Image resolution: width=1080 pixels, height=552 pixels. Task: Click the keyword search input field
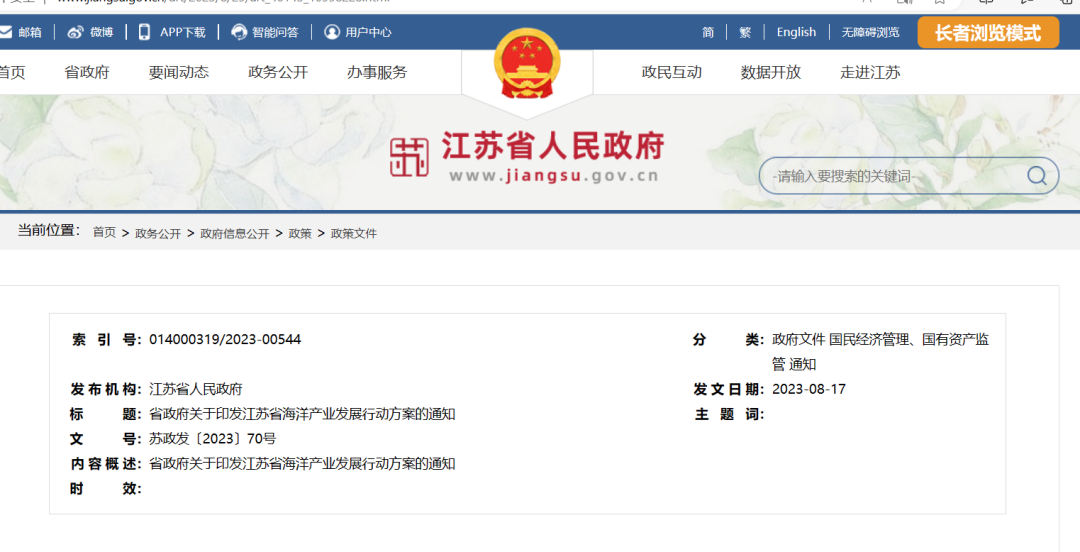pos(890,177)
